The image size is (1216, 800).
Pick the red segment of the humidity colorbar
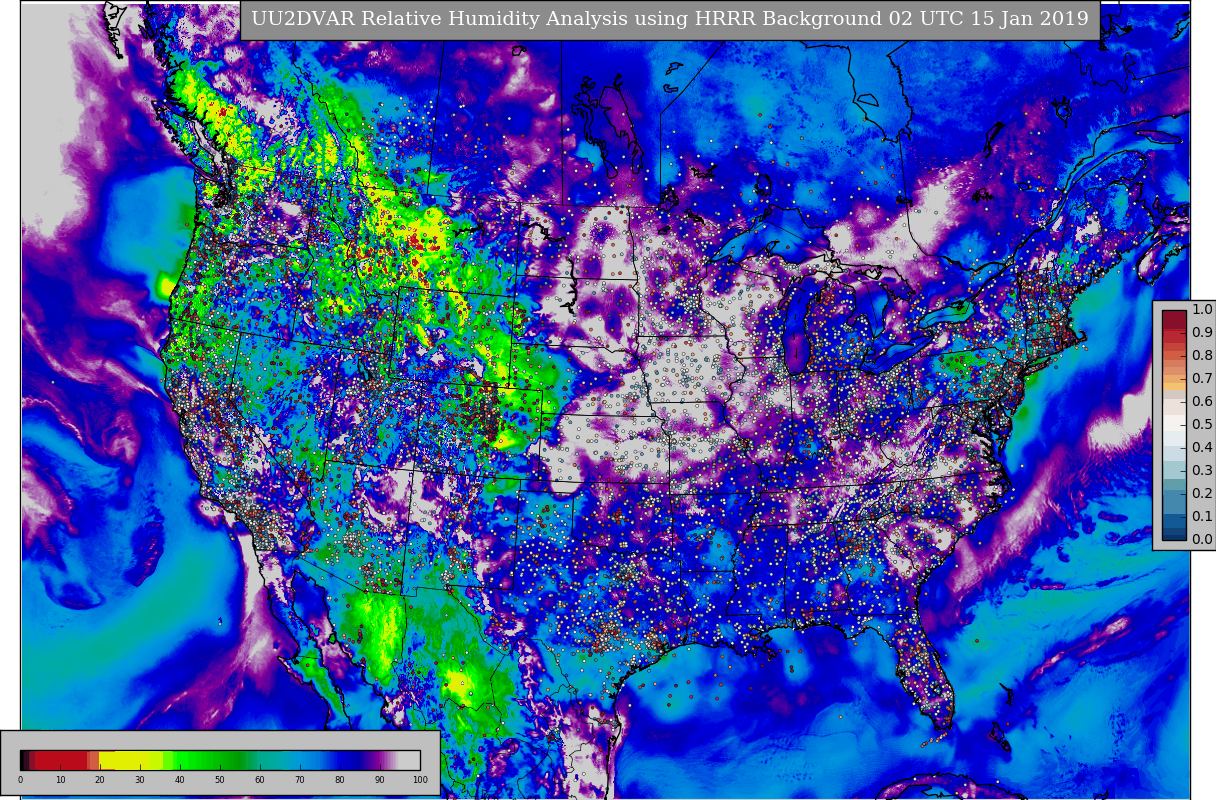click(x=62, y=760)
